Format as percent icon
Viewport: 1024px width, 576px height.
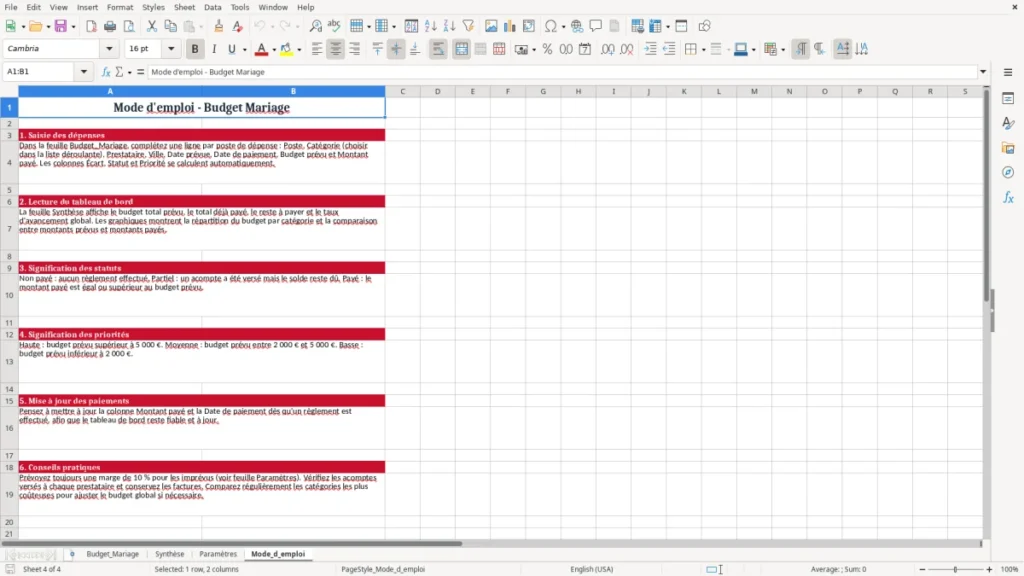pyautogui.click(x=547, y=49)
